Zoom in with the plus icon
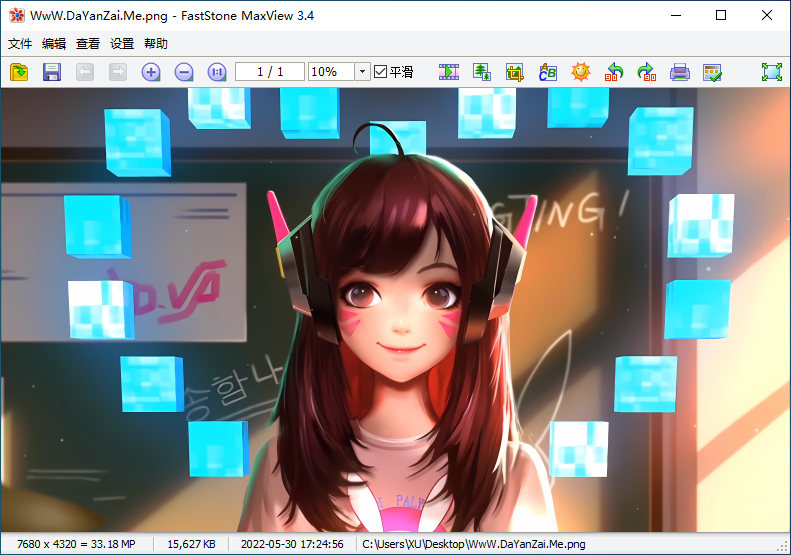The height and width of the screenshot is (555, 791). click(151, 72)
